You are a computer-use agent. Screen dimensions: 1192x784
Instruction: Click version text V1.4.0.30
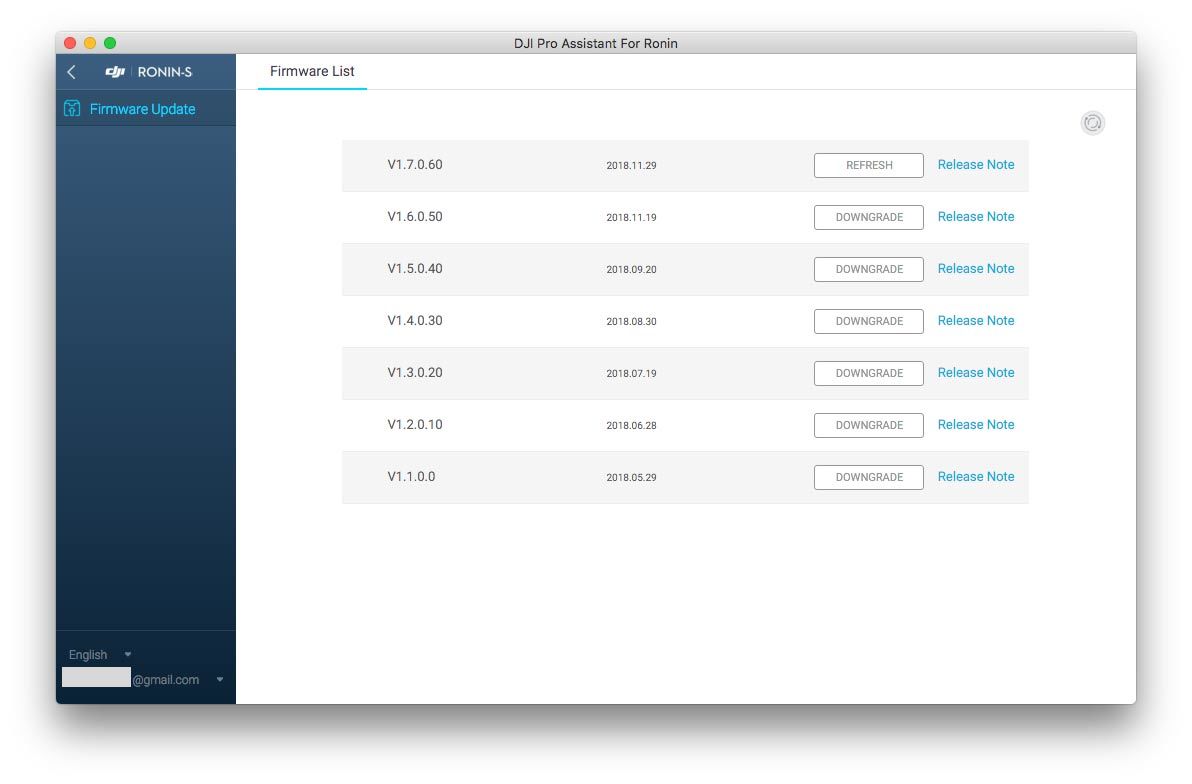coord(415,320)
